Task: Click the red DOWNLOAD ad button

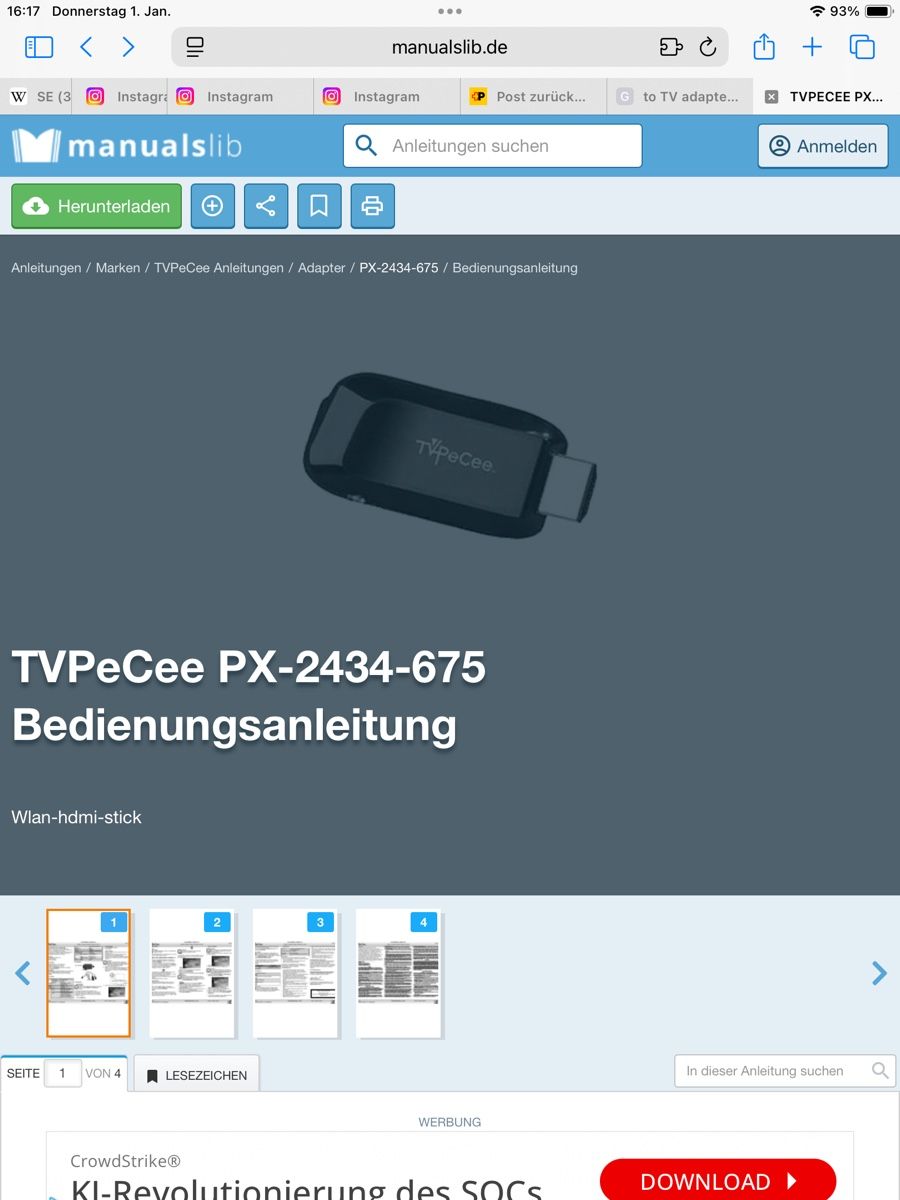Action: pyautogui.click(x=718, y=1180)
